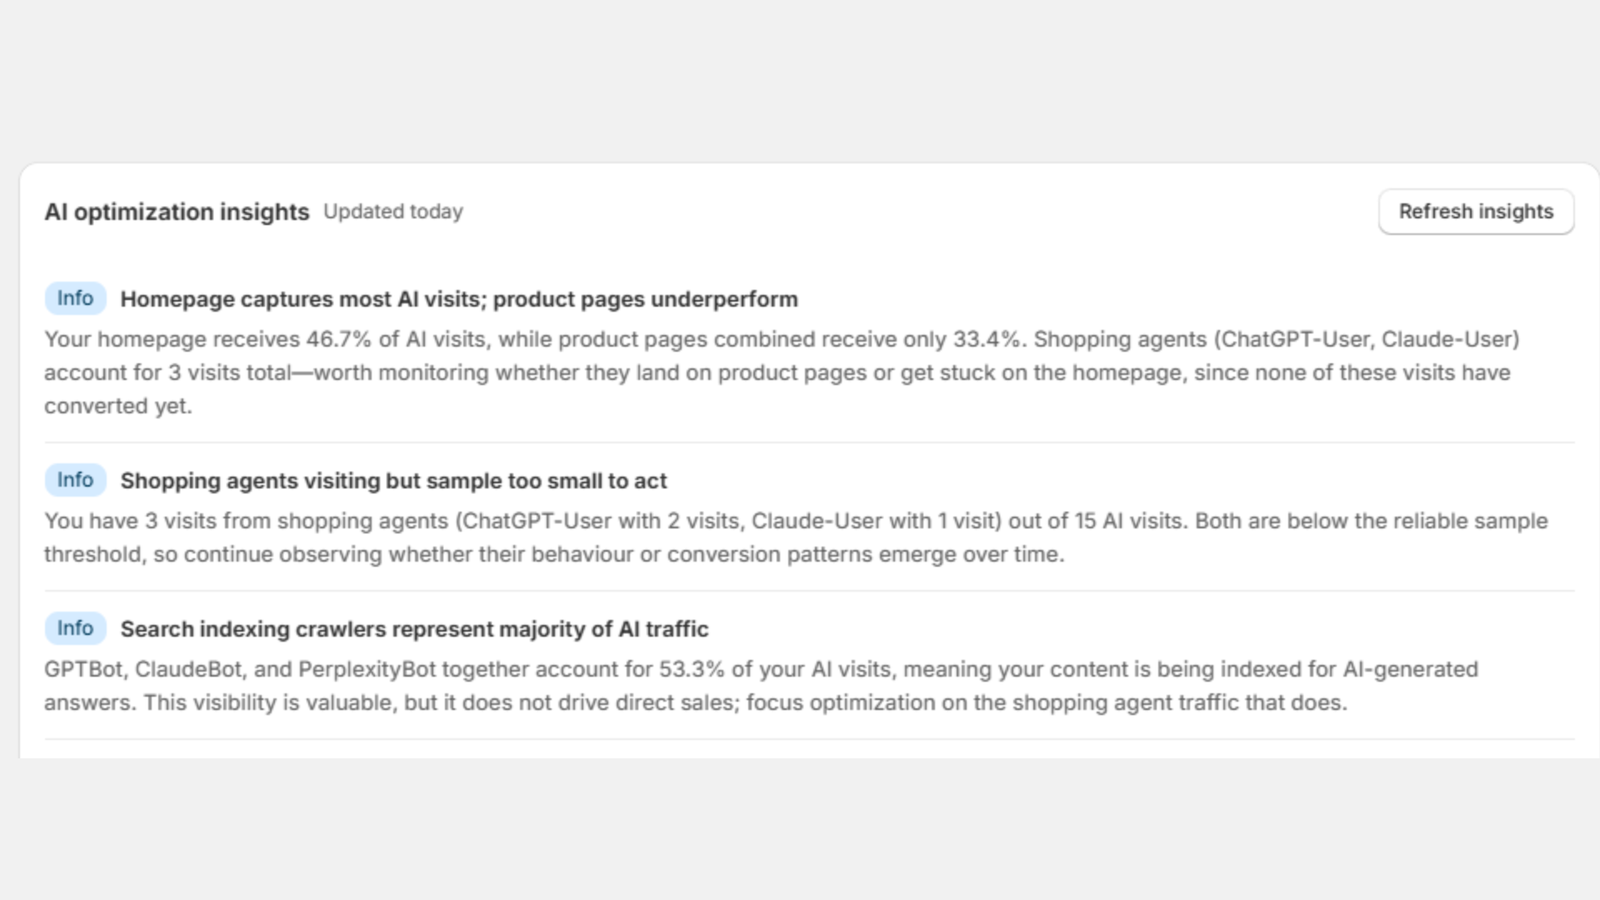The width and height of the screenshot is (1600, 900).
Task: Click the Updated today timestamp label
Action: tap(393, 212)
